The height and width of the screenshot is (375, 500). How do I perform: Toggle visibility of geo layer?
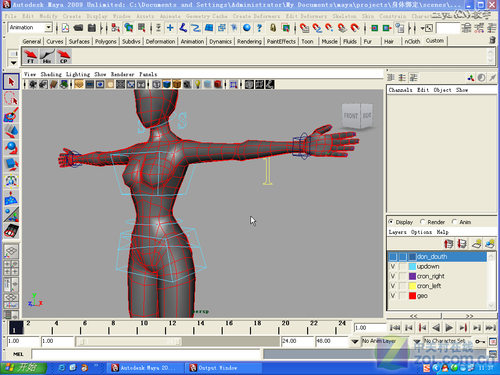click(393, 296)
